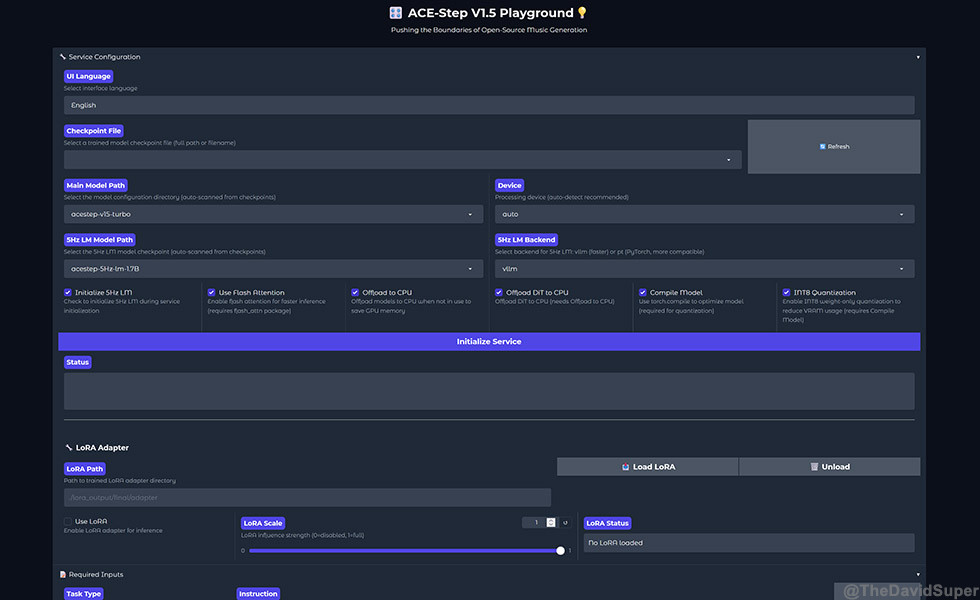Disable the Use Flash Attention checkbox
The width and height of the screenshot is (980, 600).
(212, 293)
